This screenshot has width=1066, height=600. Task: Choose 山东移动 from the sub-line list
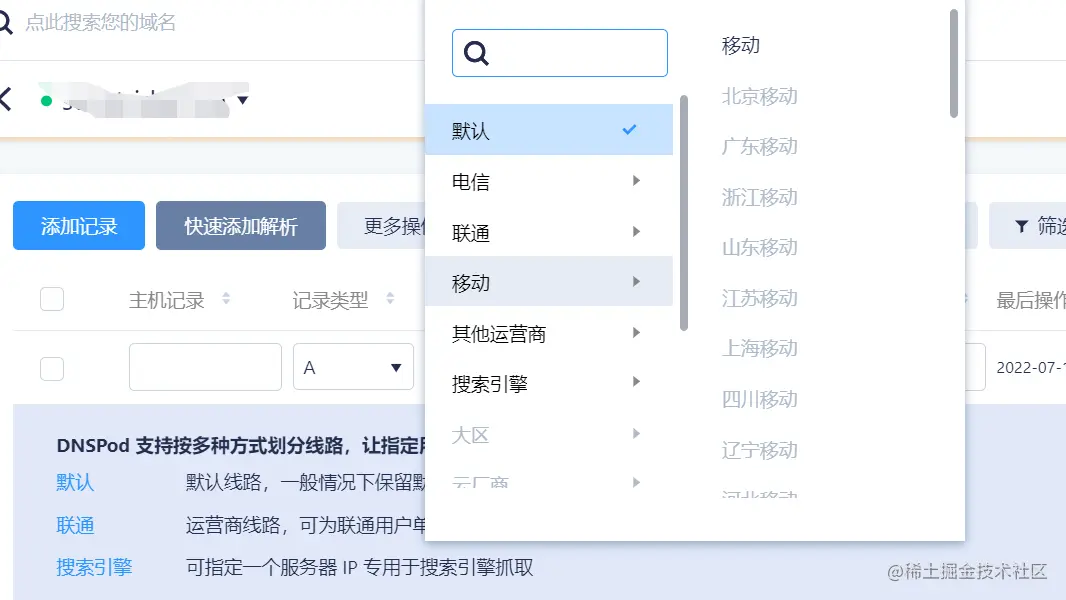click(x=759, y=247)
